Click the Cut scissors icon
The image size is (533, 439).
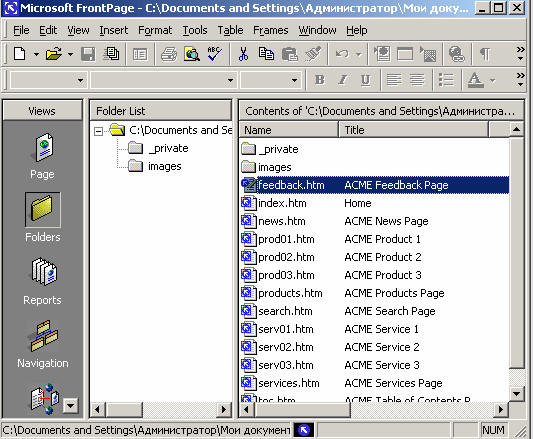coord(243,54)
